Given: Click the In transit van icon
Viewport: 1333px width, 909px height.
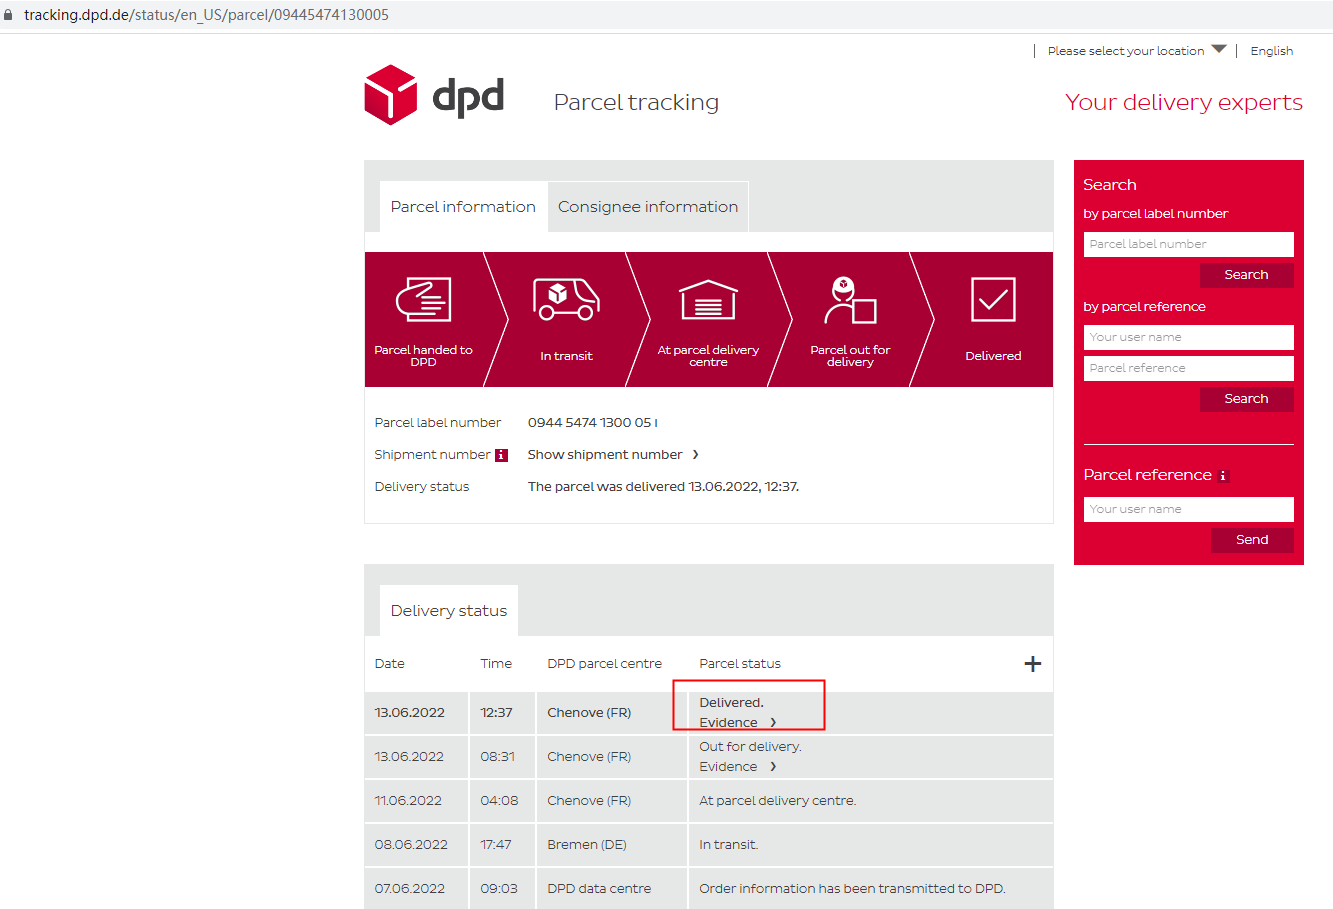Looking at the screenshot, I should point(566,299).
